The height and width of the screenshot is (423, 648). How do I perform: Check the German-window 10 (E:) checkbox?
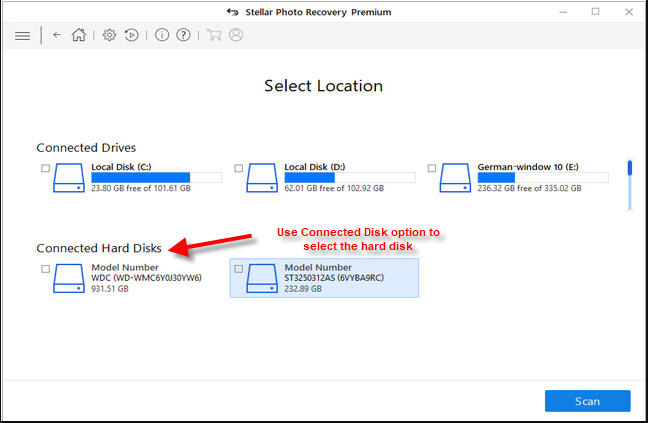[x=432, y=168]
